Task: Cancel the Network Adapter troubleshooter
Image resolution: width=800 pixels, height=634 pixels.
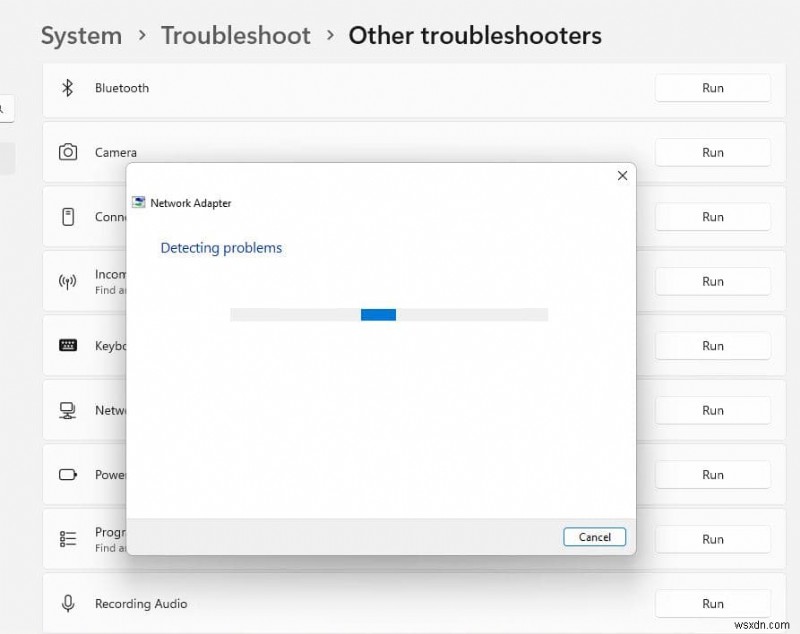Action: click(x=594, y=537)
